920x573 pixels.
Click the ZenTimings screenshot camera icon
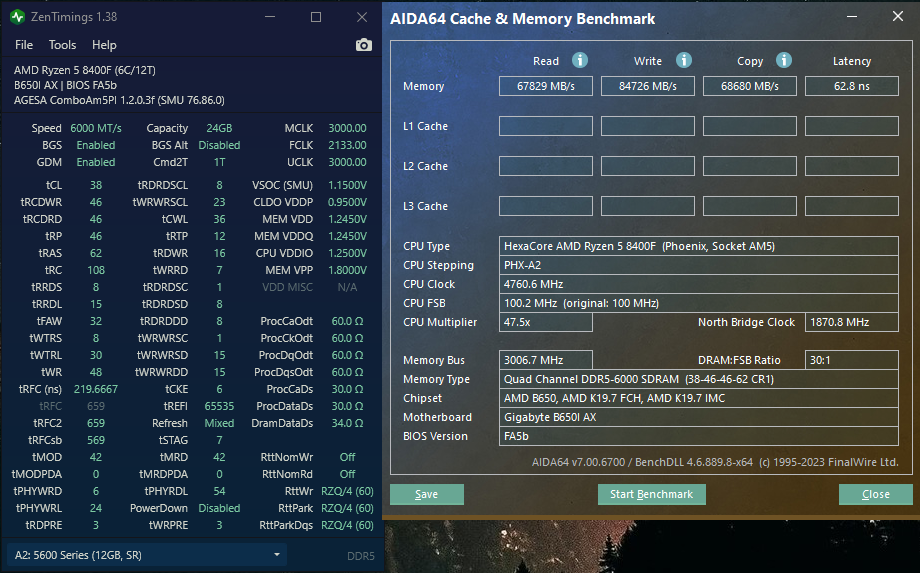364,45
